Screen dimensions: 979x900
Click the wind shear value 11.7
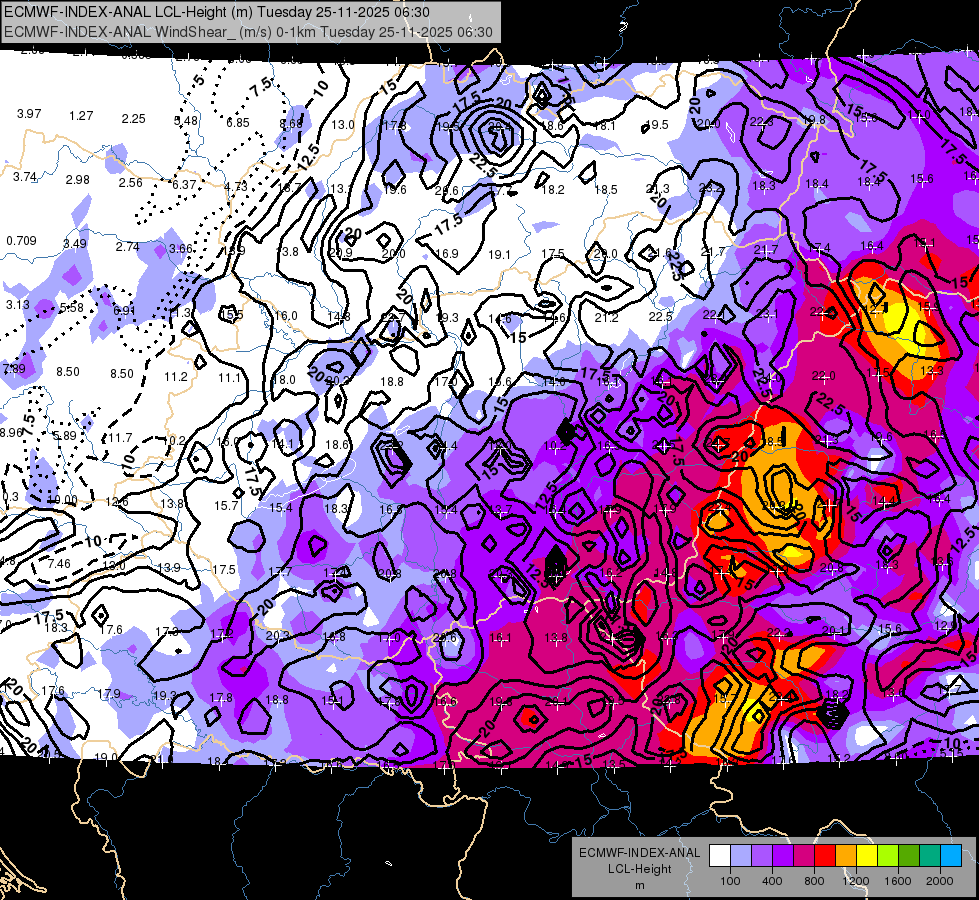point(120,438)
